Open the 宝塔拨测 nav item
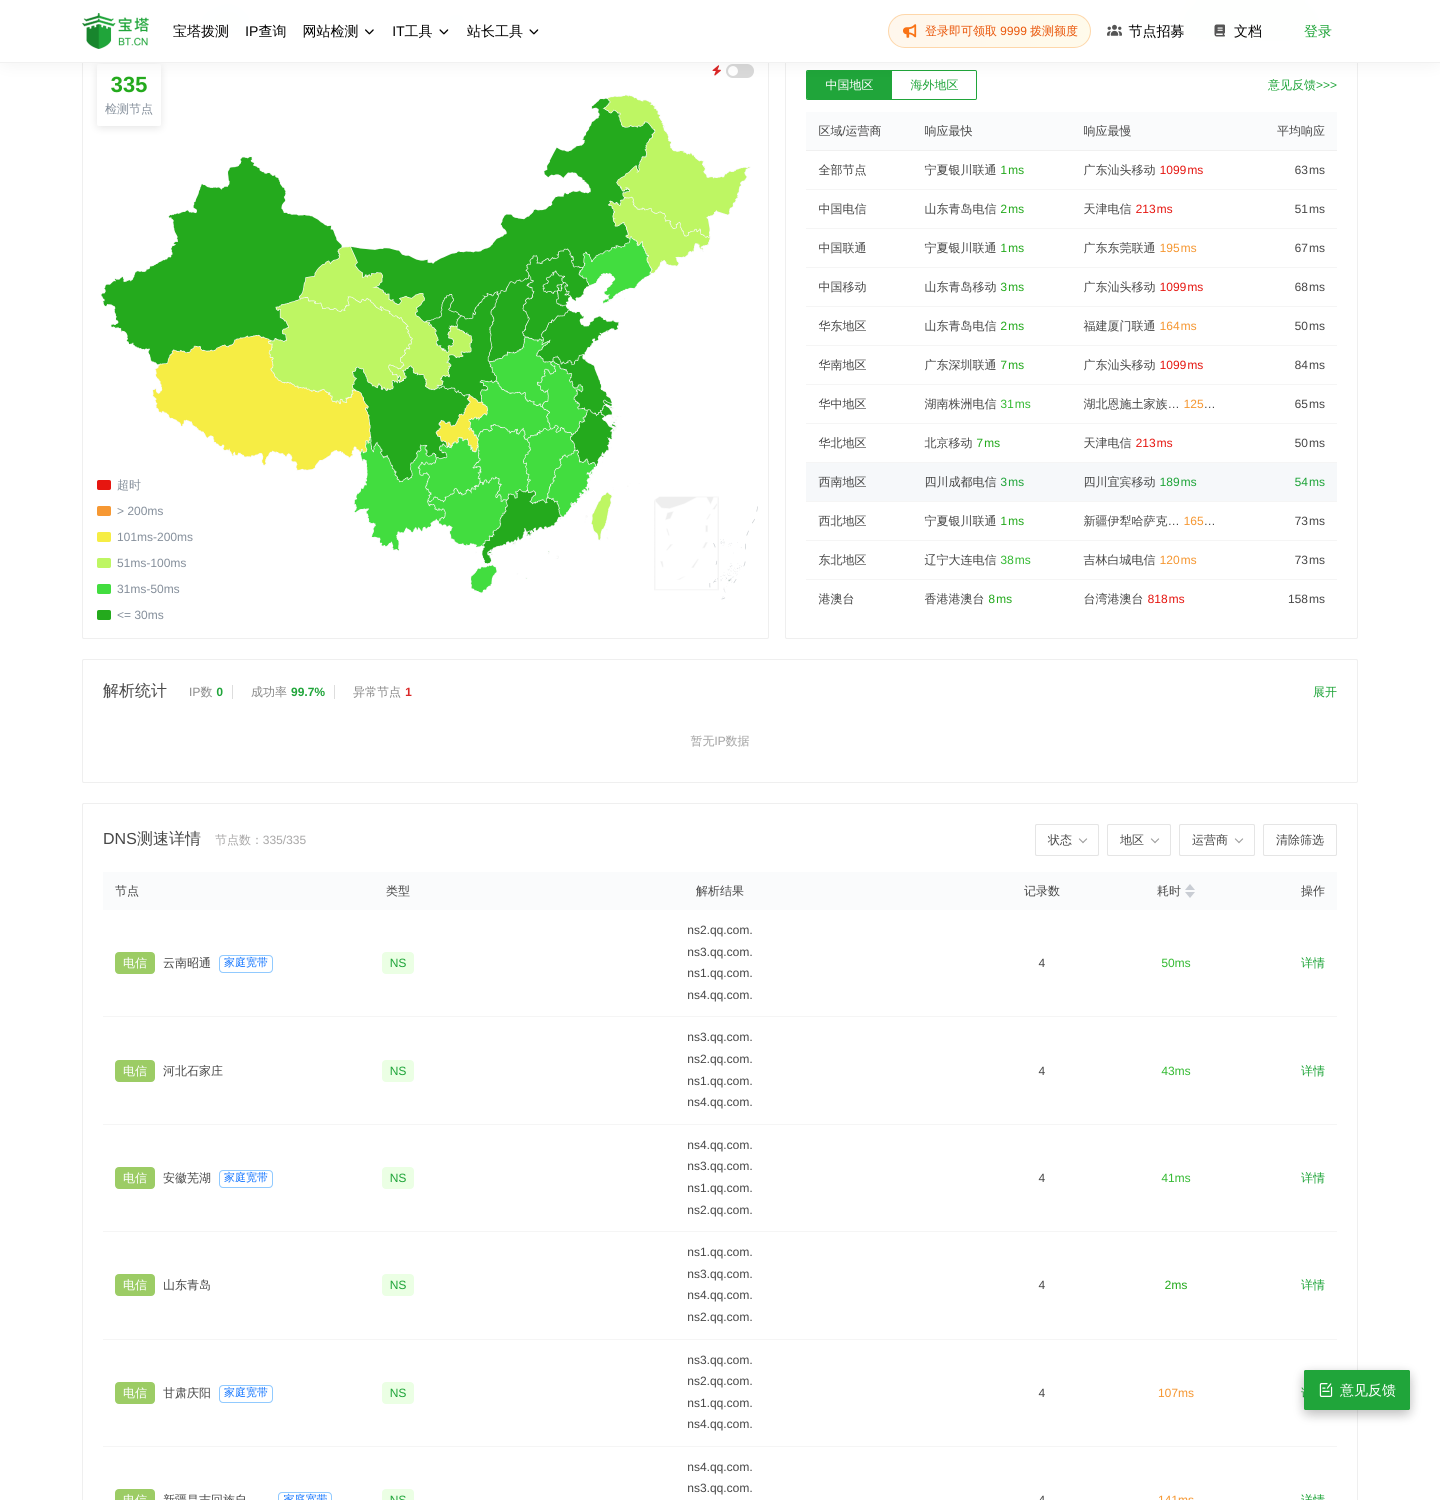This screenshot has width=1440, height=1500. (201, 31)
